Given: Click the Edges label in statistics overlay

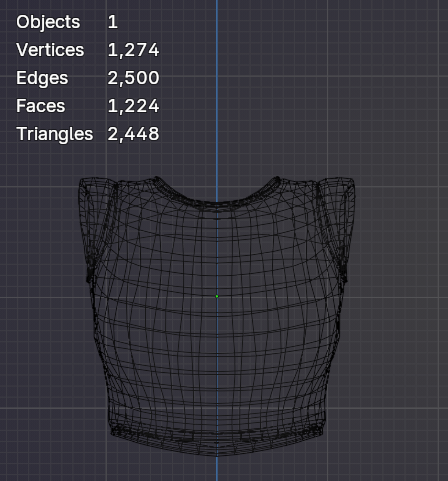Looking at the screenshot, I should coord(42,78).
